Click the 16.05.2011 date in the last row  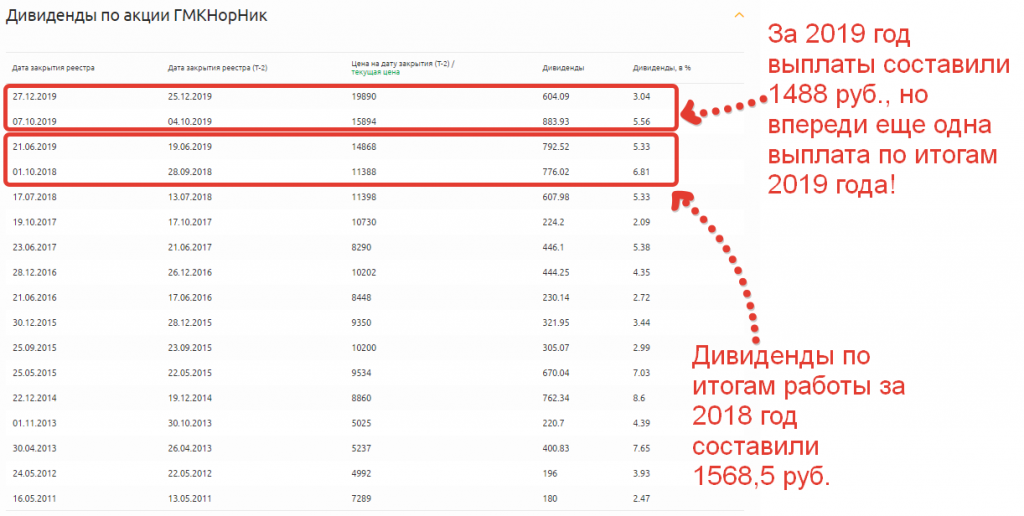33,496
